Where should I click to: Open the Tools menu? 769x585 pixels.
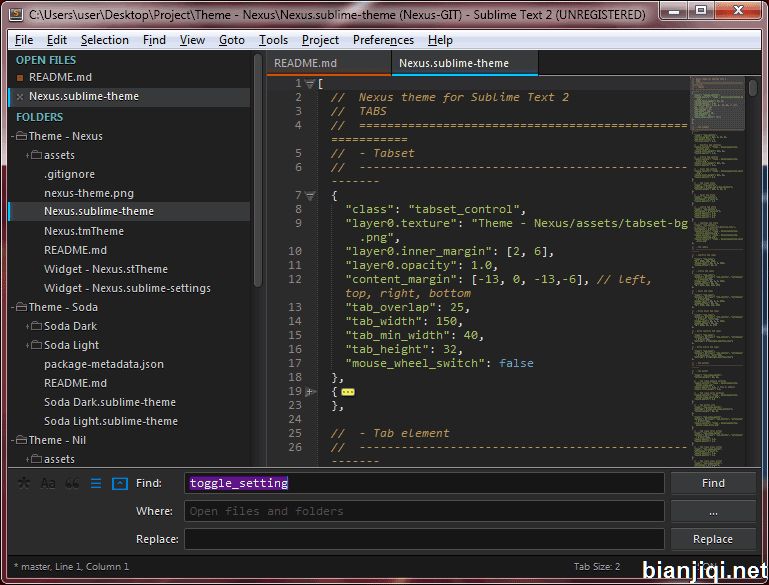273,40
